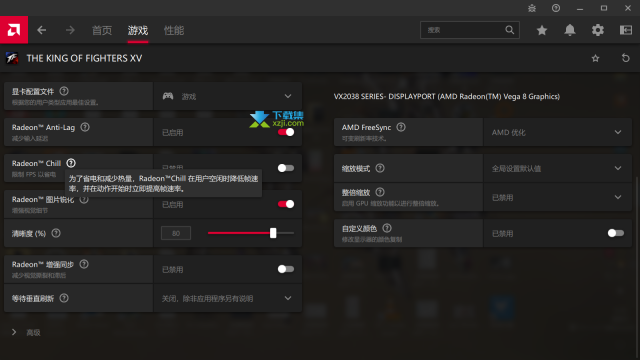Click the search magnifier icon
The image size is (640, 360).
509,30
